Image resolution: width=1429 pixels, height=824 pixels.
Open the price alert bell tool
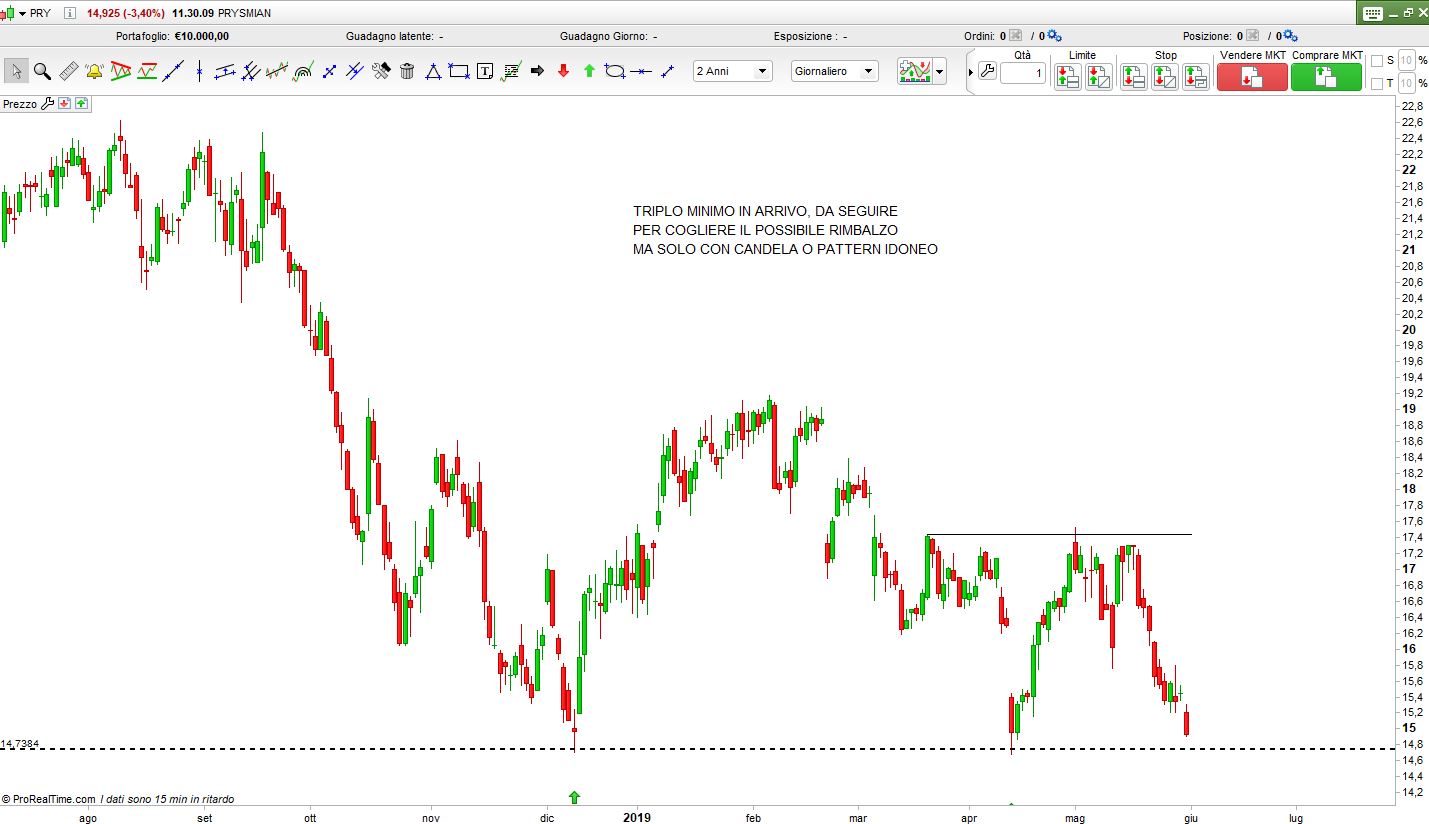point(94,71)
